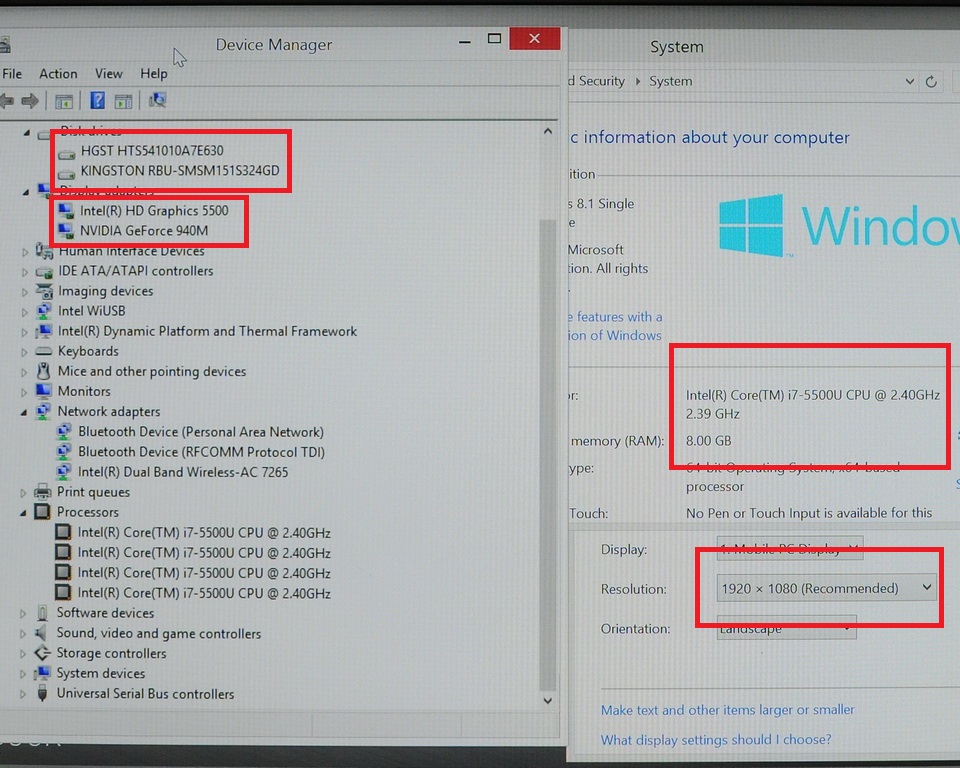Click the Storage controllers icon
Viewport: 960px width, 768px height.
point(42,653)
